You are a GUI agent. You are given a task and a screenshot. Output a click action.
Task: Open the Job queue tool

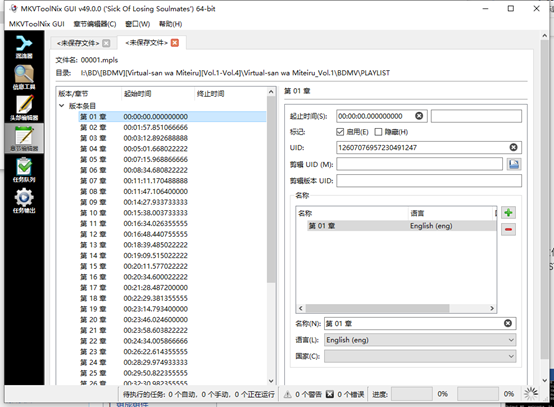pyautogui.click(x=24, y=170)
